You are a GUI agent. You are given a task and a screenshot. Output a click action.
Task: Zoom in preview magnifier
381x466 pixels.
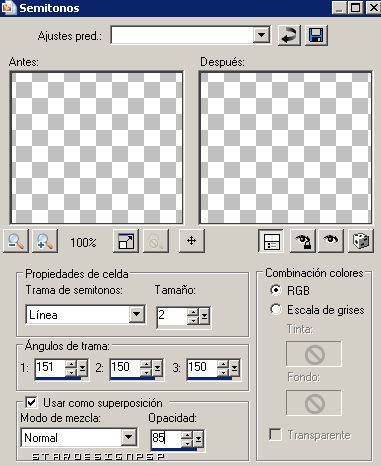[45, 241]
